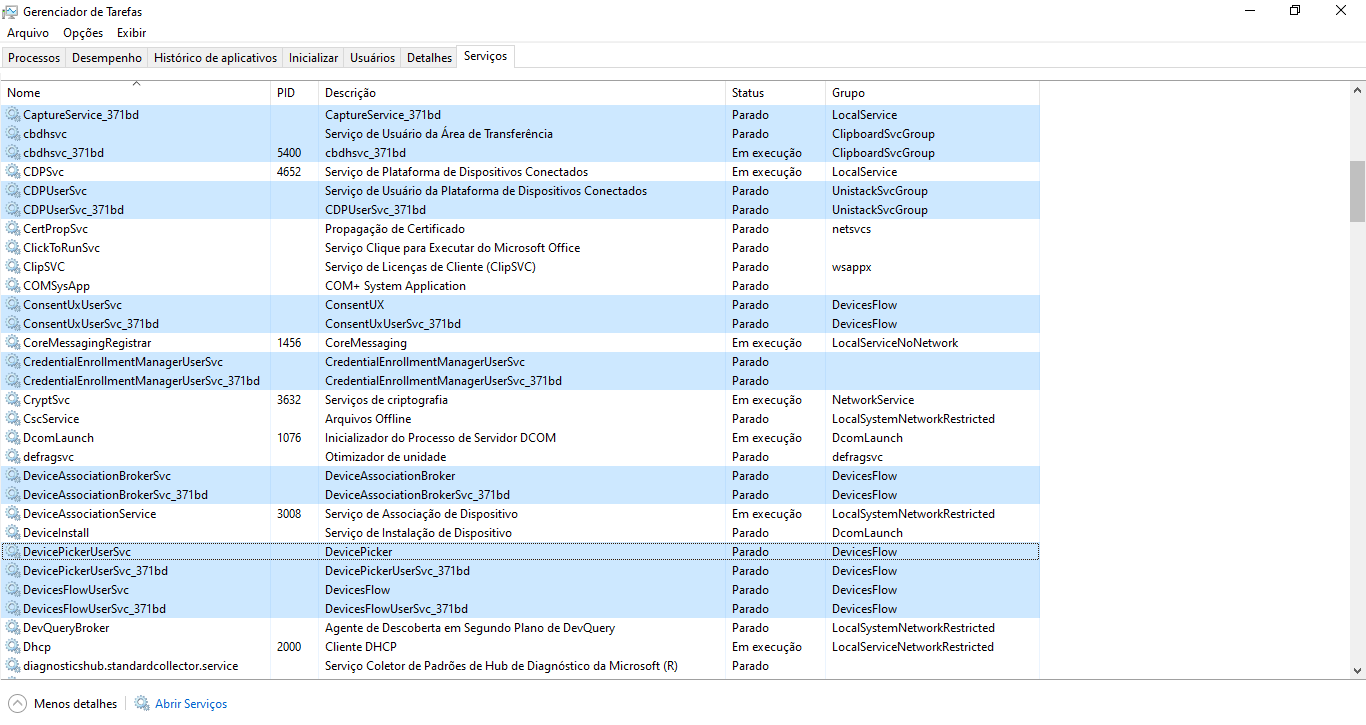Select the CoreMessagingRegistrar service row
This screenshot has width=1366, height=725.
[x=520, y=343]
